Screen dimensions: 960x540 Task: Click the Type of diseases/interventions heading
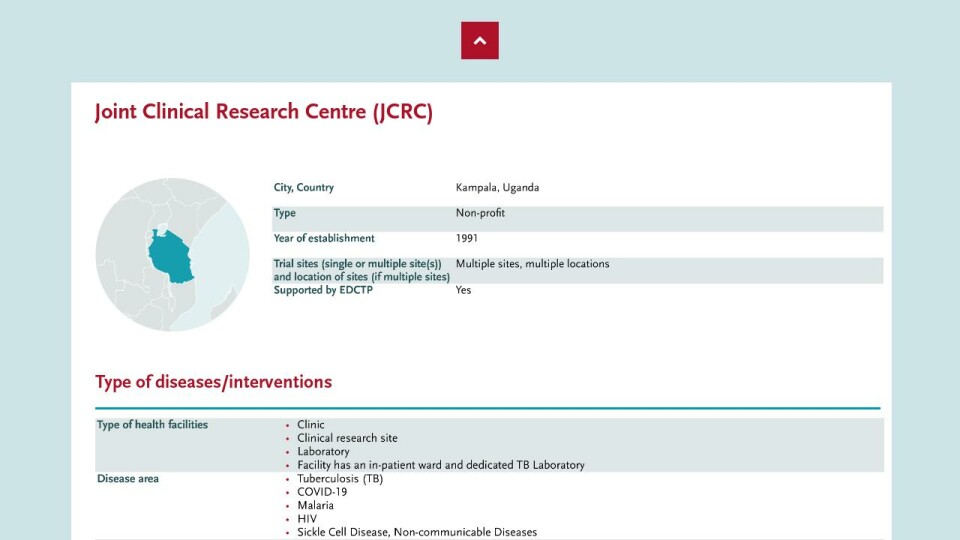coord(214,381)
